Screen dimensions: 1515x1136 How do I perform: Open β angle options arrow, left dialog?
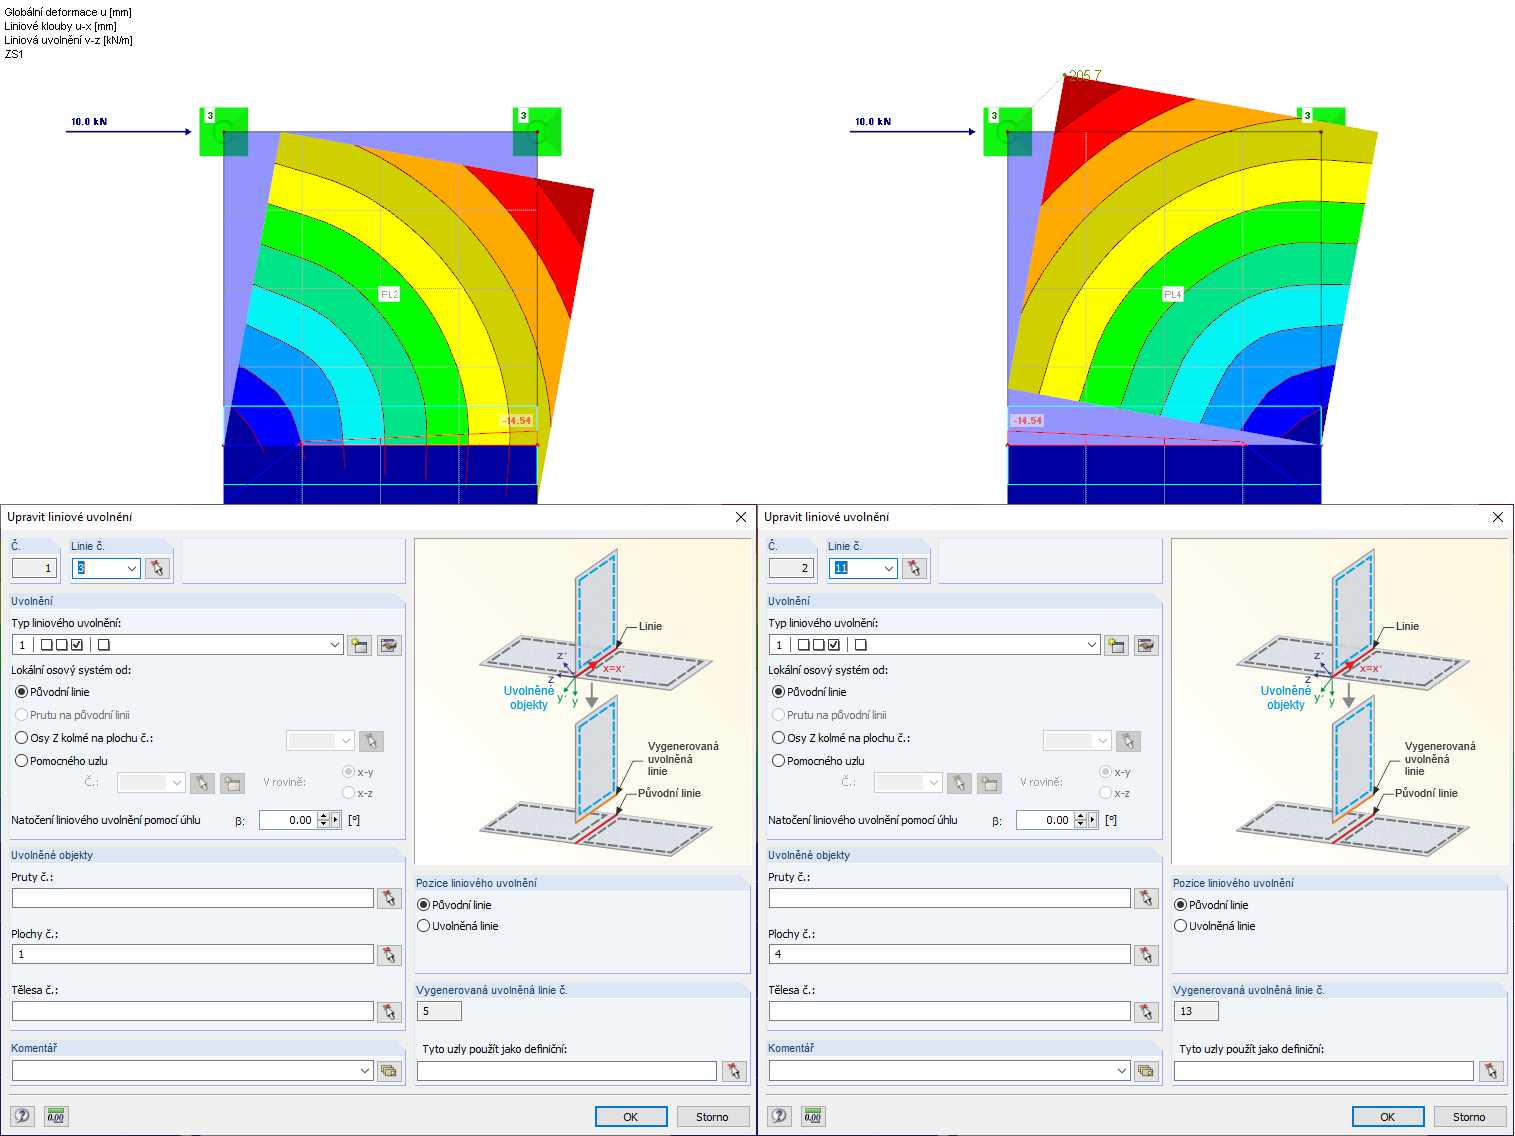click(x=336, y=820)
